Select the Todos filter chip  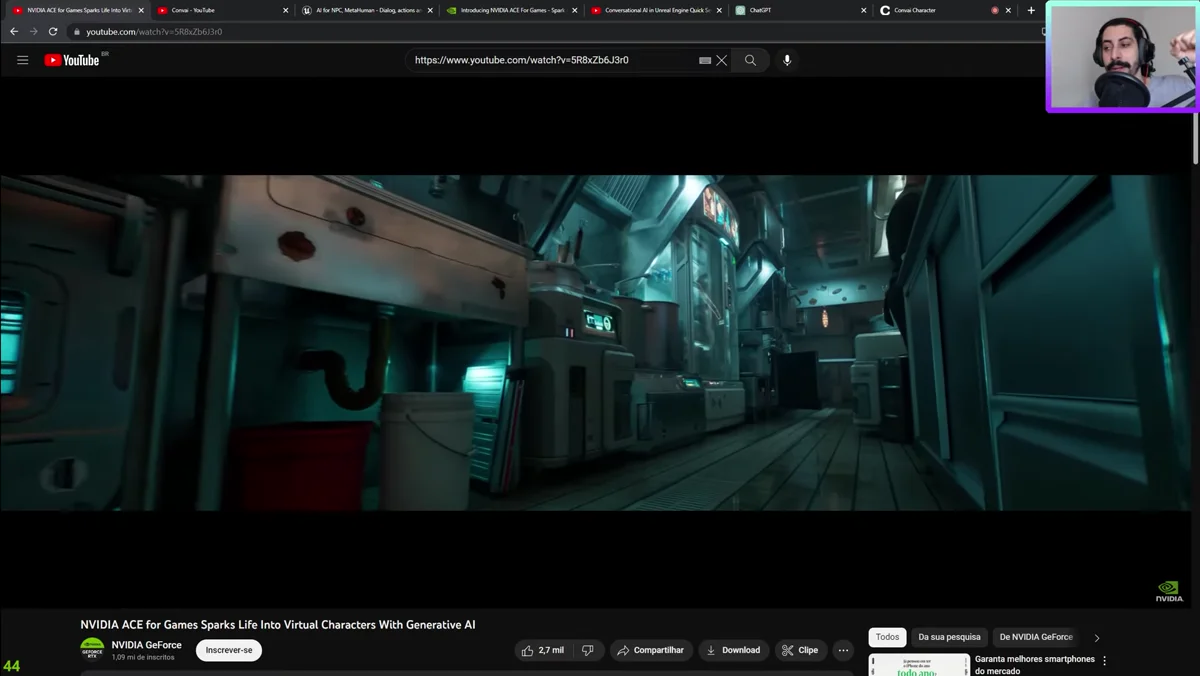point(887,637)
